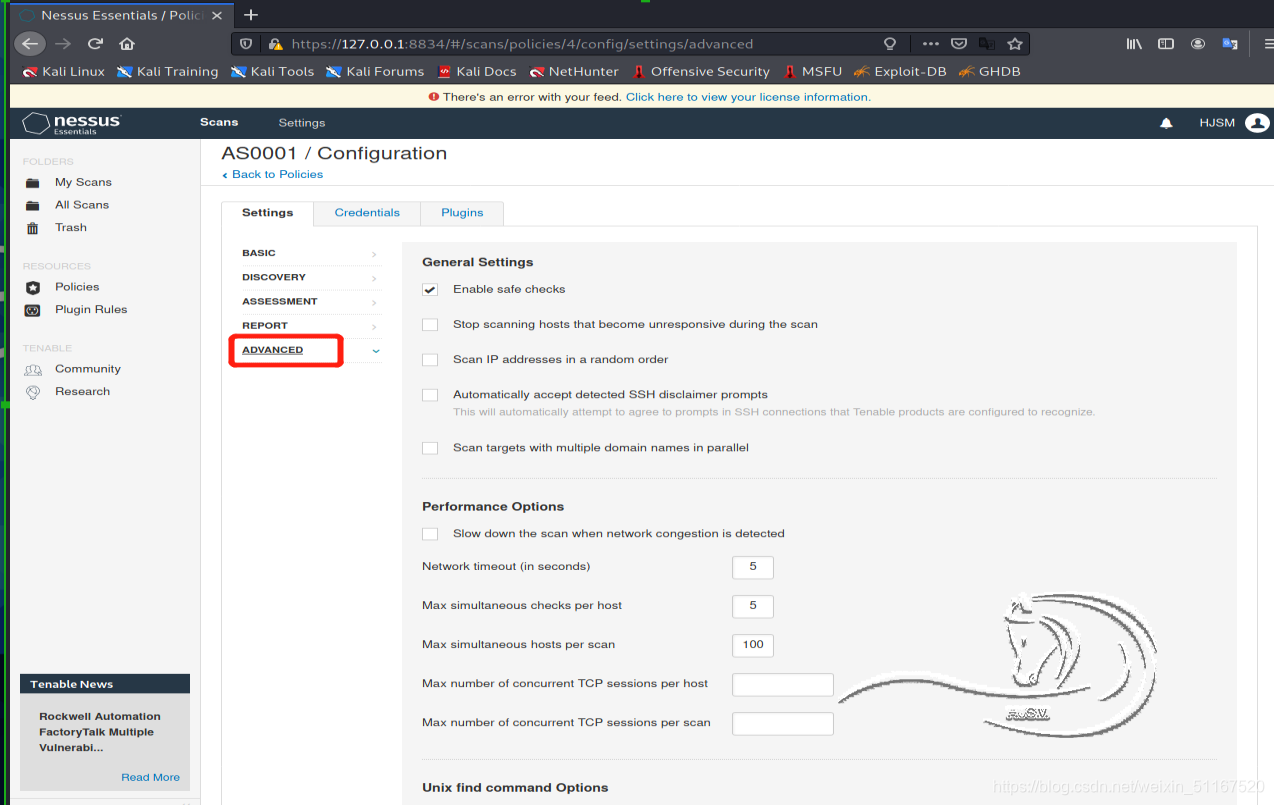Bookmark this page with the star icon
The width and height of the screenshot is (1274, 805).
pos(1015,44)
